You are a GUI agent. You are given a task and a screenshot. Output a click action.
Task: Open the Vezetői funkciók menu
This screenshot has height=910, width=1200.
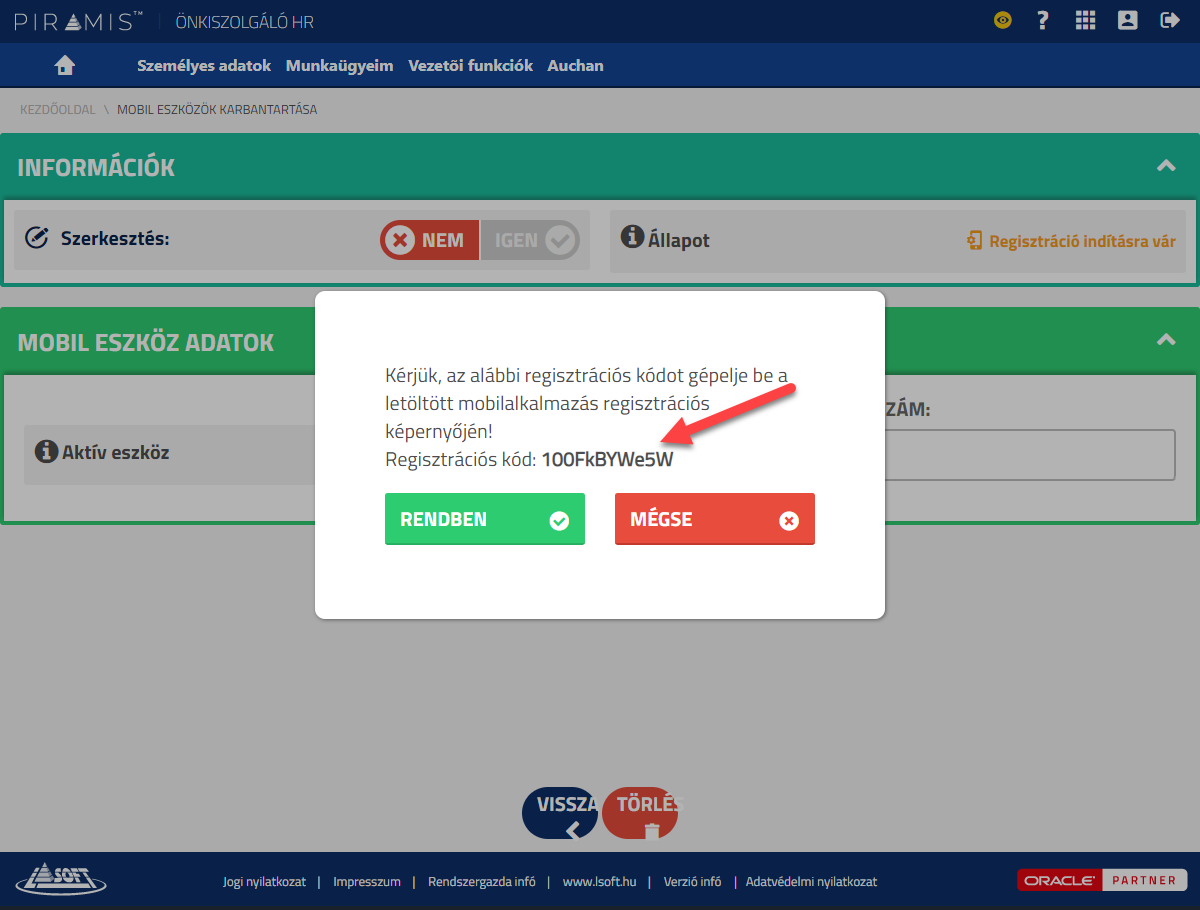point(470,66)
